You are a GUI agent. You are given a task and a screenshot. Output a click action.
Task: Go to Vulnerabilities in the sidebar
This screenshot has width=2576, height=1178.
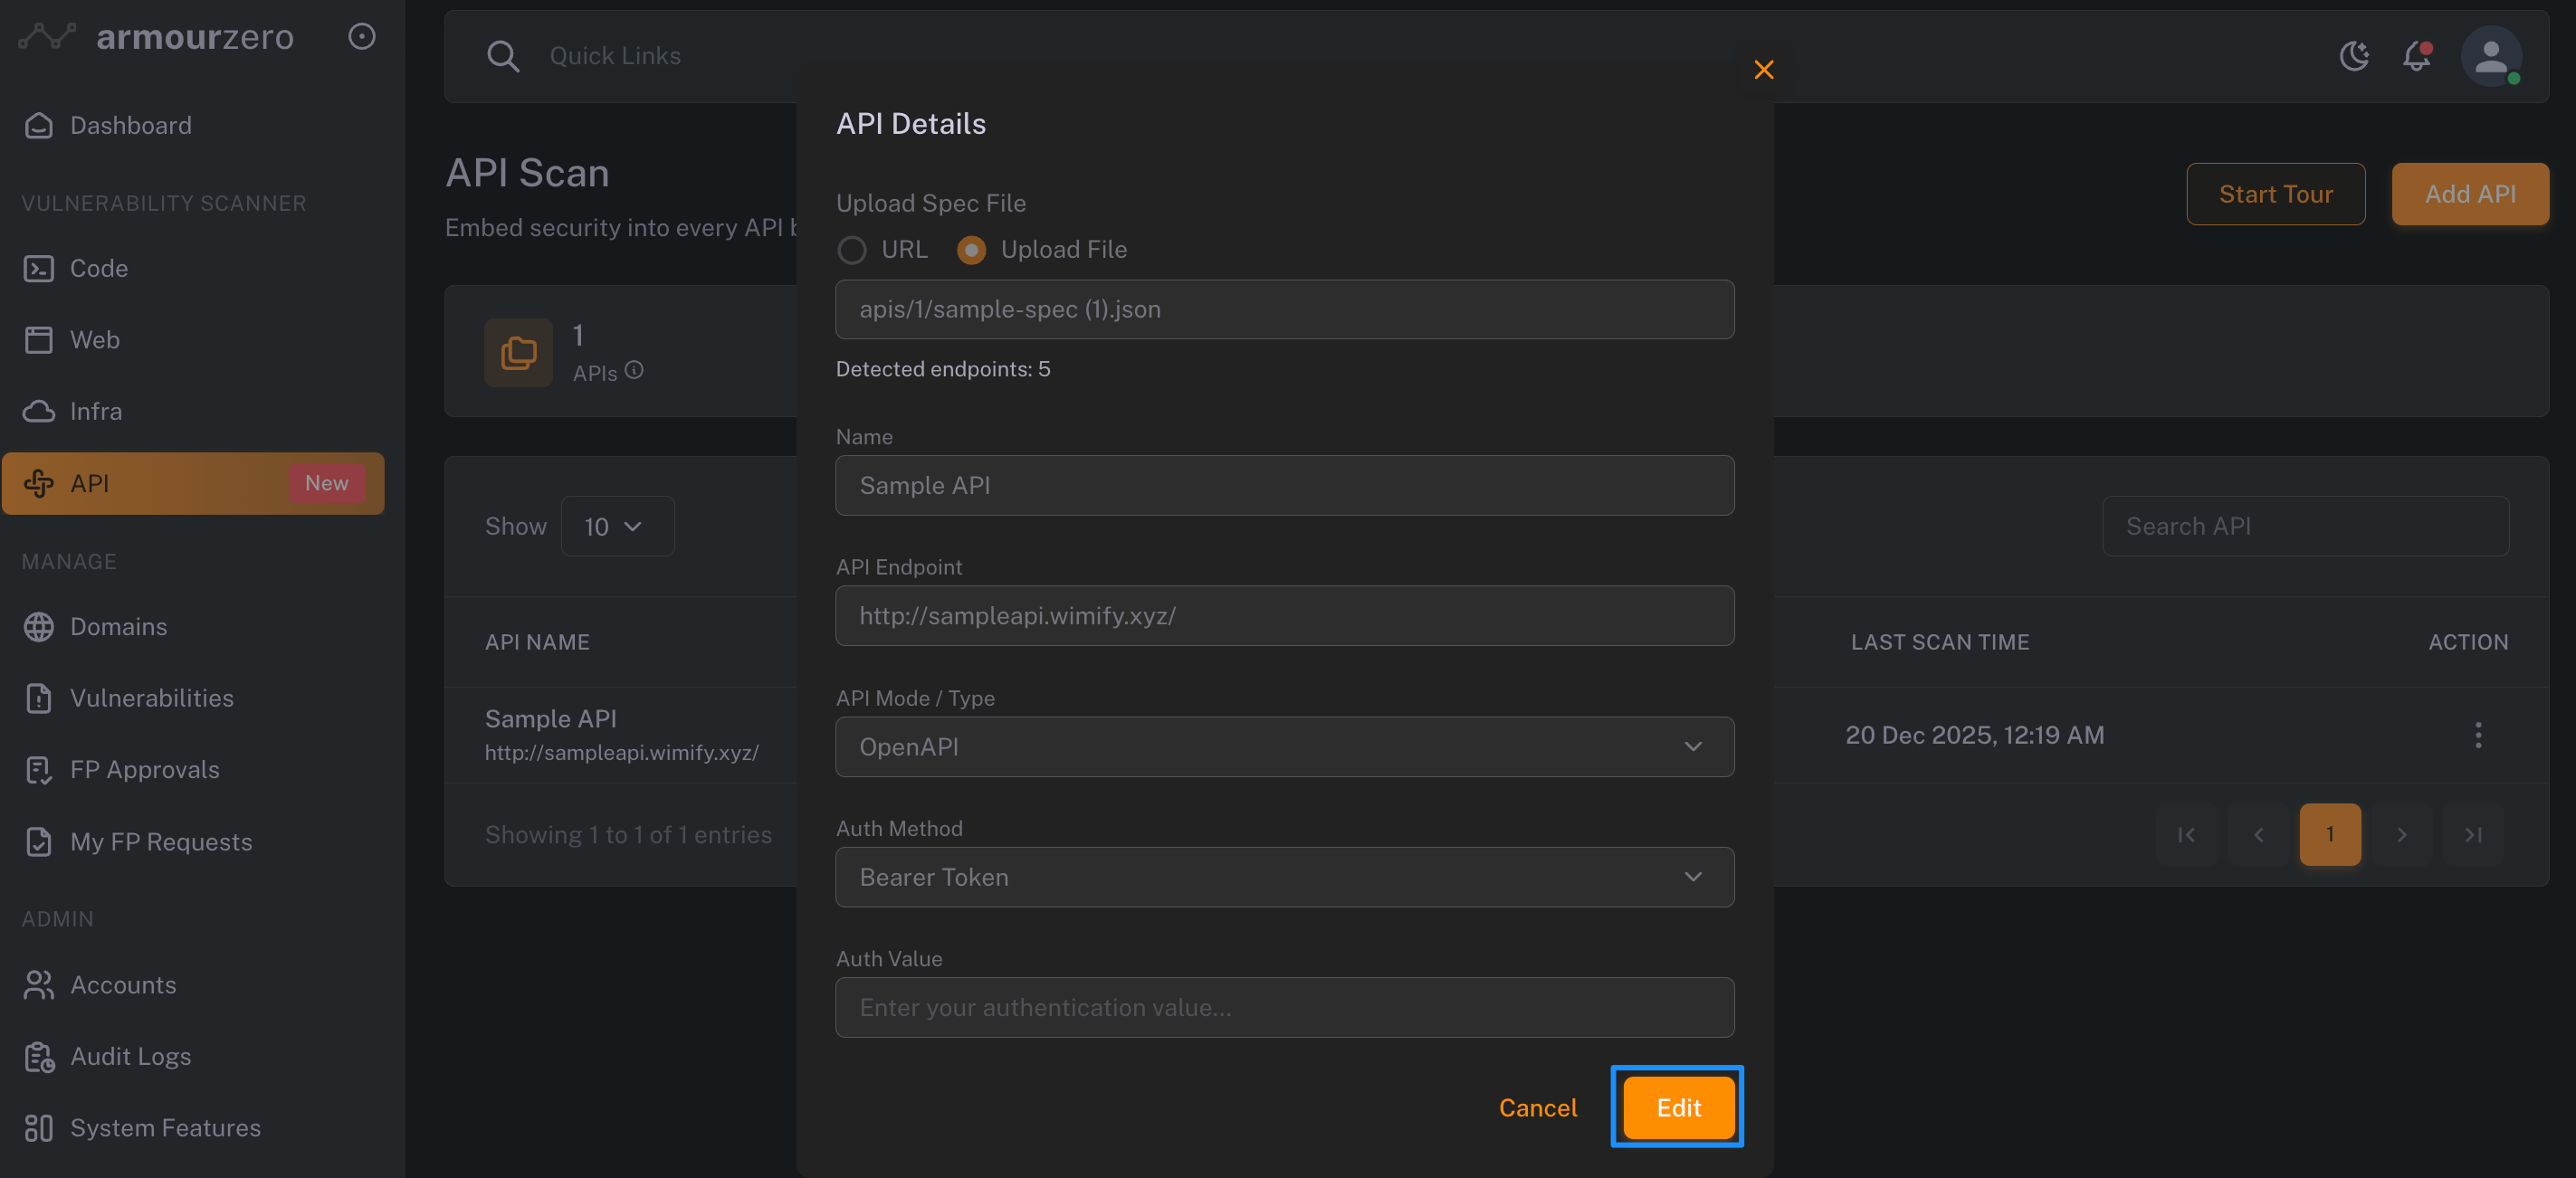point(151,698)
